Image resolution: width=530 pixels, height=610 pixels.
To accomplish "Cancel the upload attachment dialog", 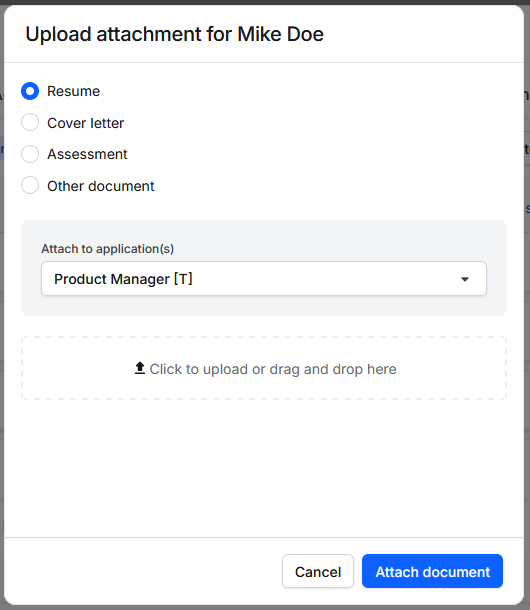I will (x=318, y=571).
